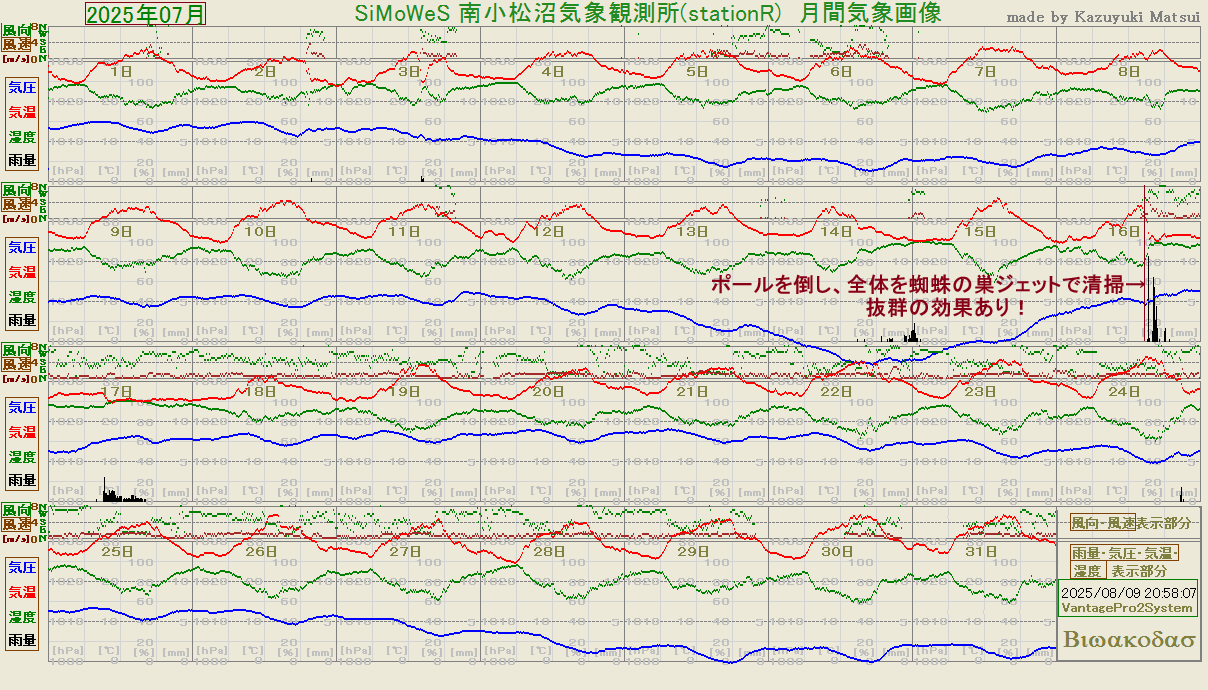Click the 2025年07月 month label box
This screenshot has height=690, width=1208.
(x=145, y=14)
